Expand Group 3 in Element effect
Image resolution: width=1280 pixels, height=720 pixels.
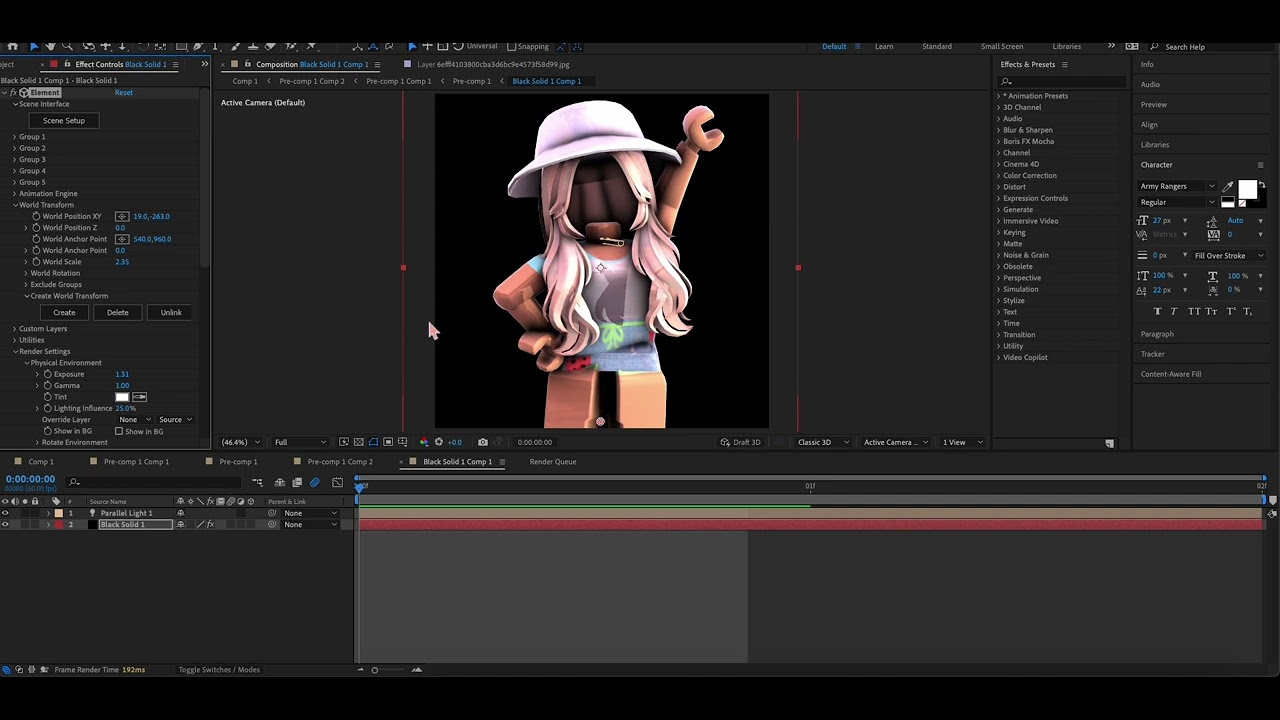[x=14, y=159]
